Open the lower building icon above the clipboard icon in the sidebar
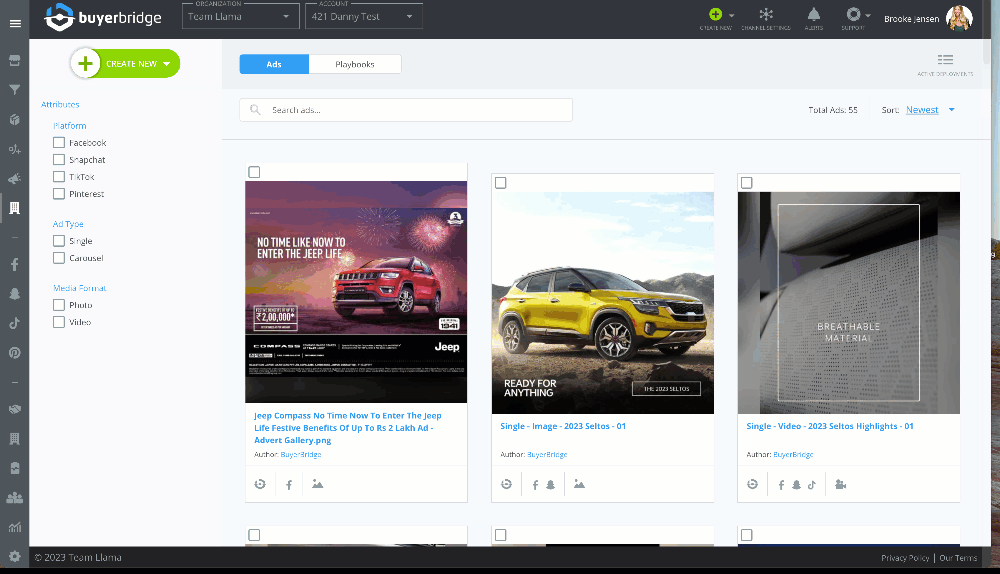1000x574 pixels. tap(15, 438)
